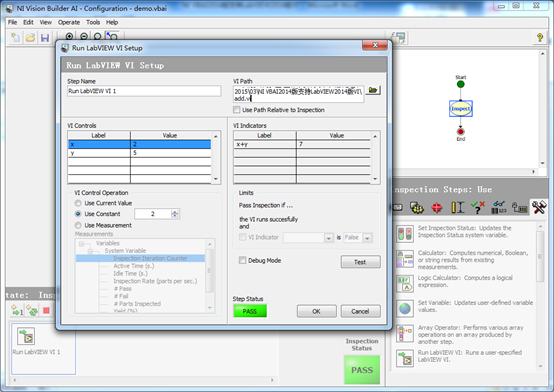Enable Use Path Relative to Inspection checkbox
Screen dimensions: 554x392
[236, 110]
